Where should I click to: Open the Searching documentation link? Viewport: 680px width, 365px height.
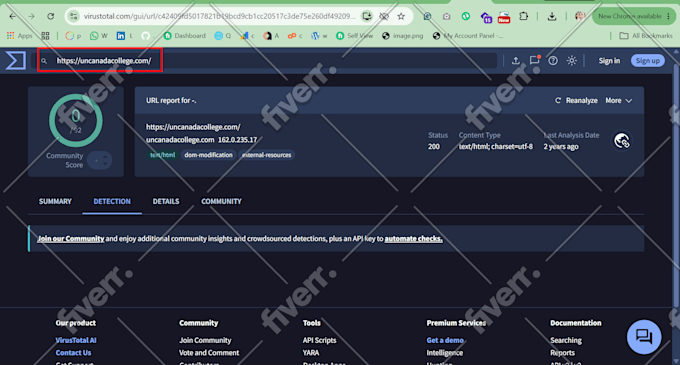[x=566, y=340]
